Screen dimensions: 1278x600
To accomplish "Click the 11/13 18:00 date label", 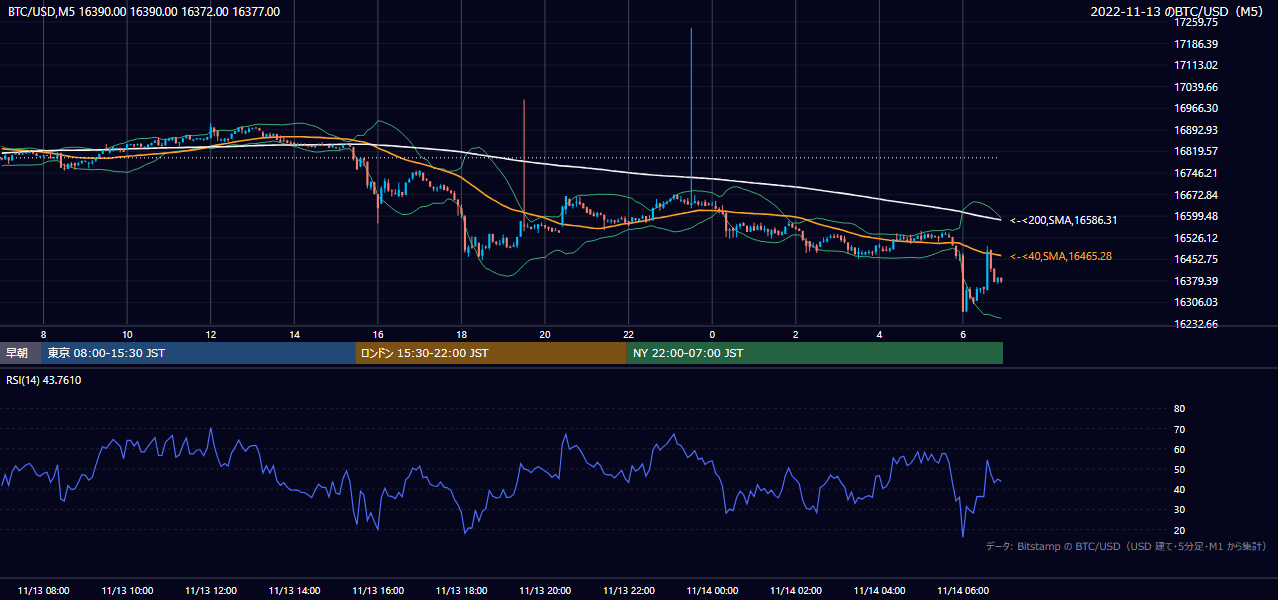I will (461, 591).
